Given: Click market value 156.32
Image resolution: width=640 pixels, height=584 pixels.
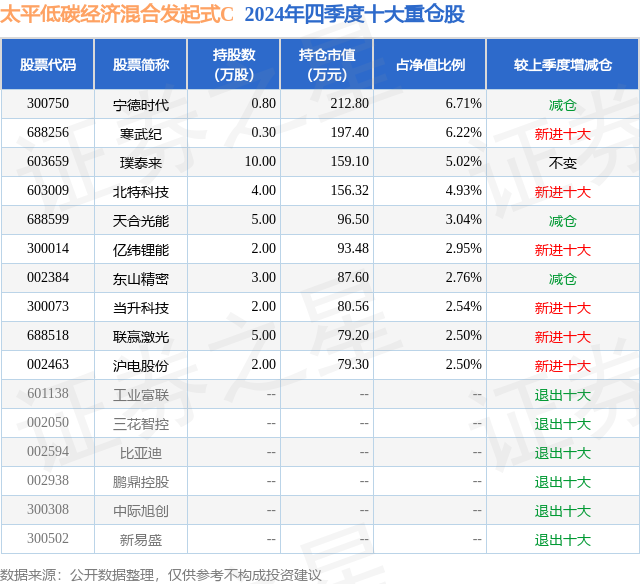Looking at the screenshot, I should [349, 190].
